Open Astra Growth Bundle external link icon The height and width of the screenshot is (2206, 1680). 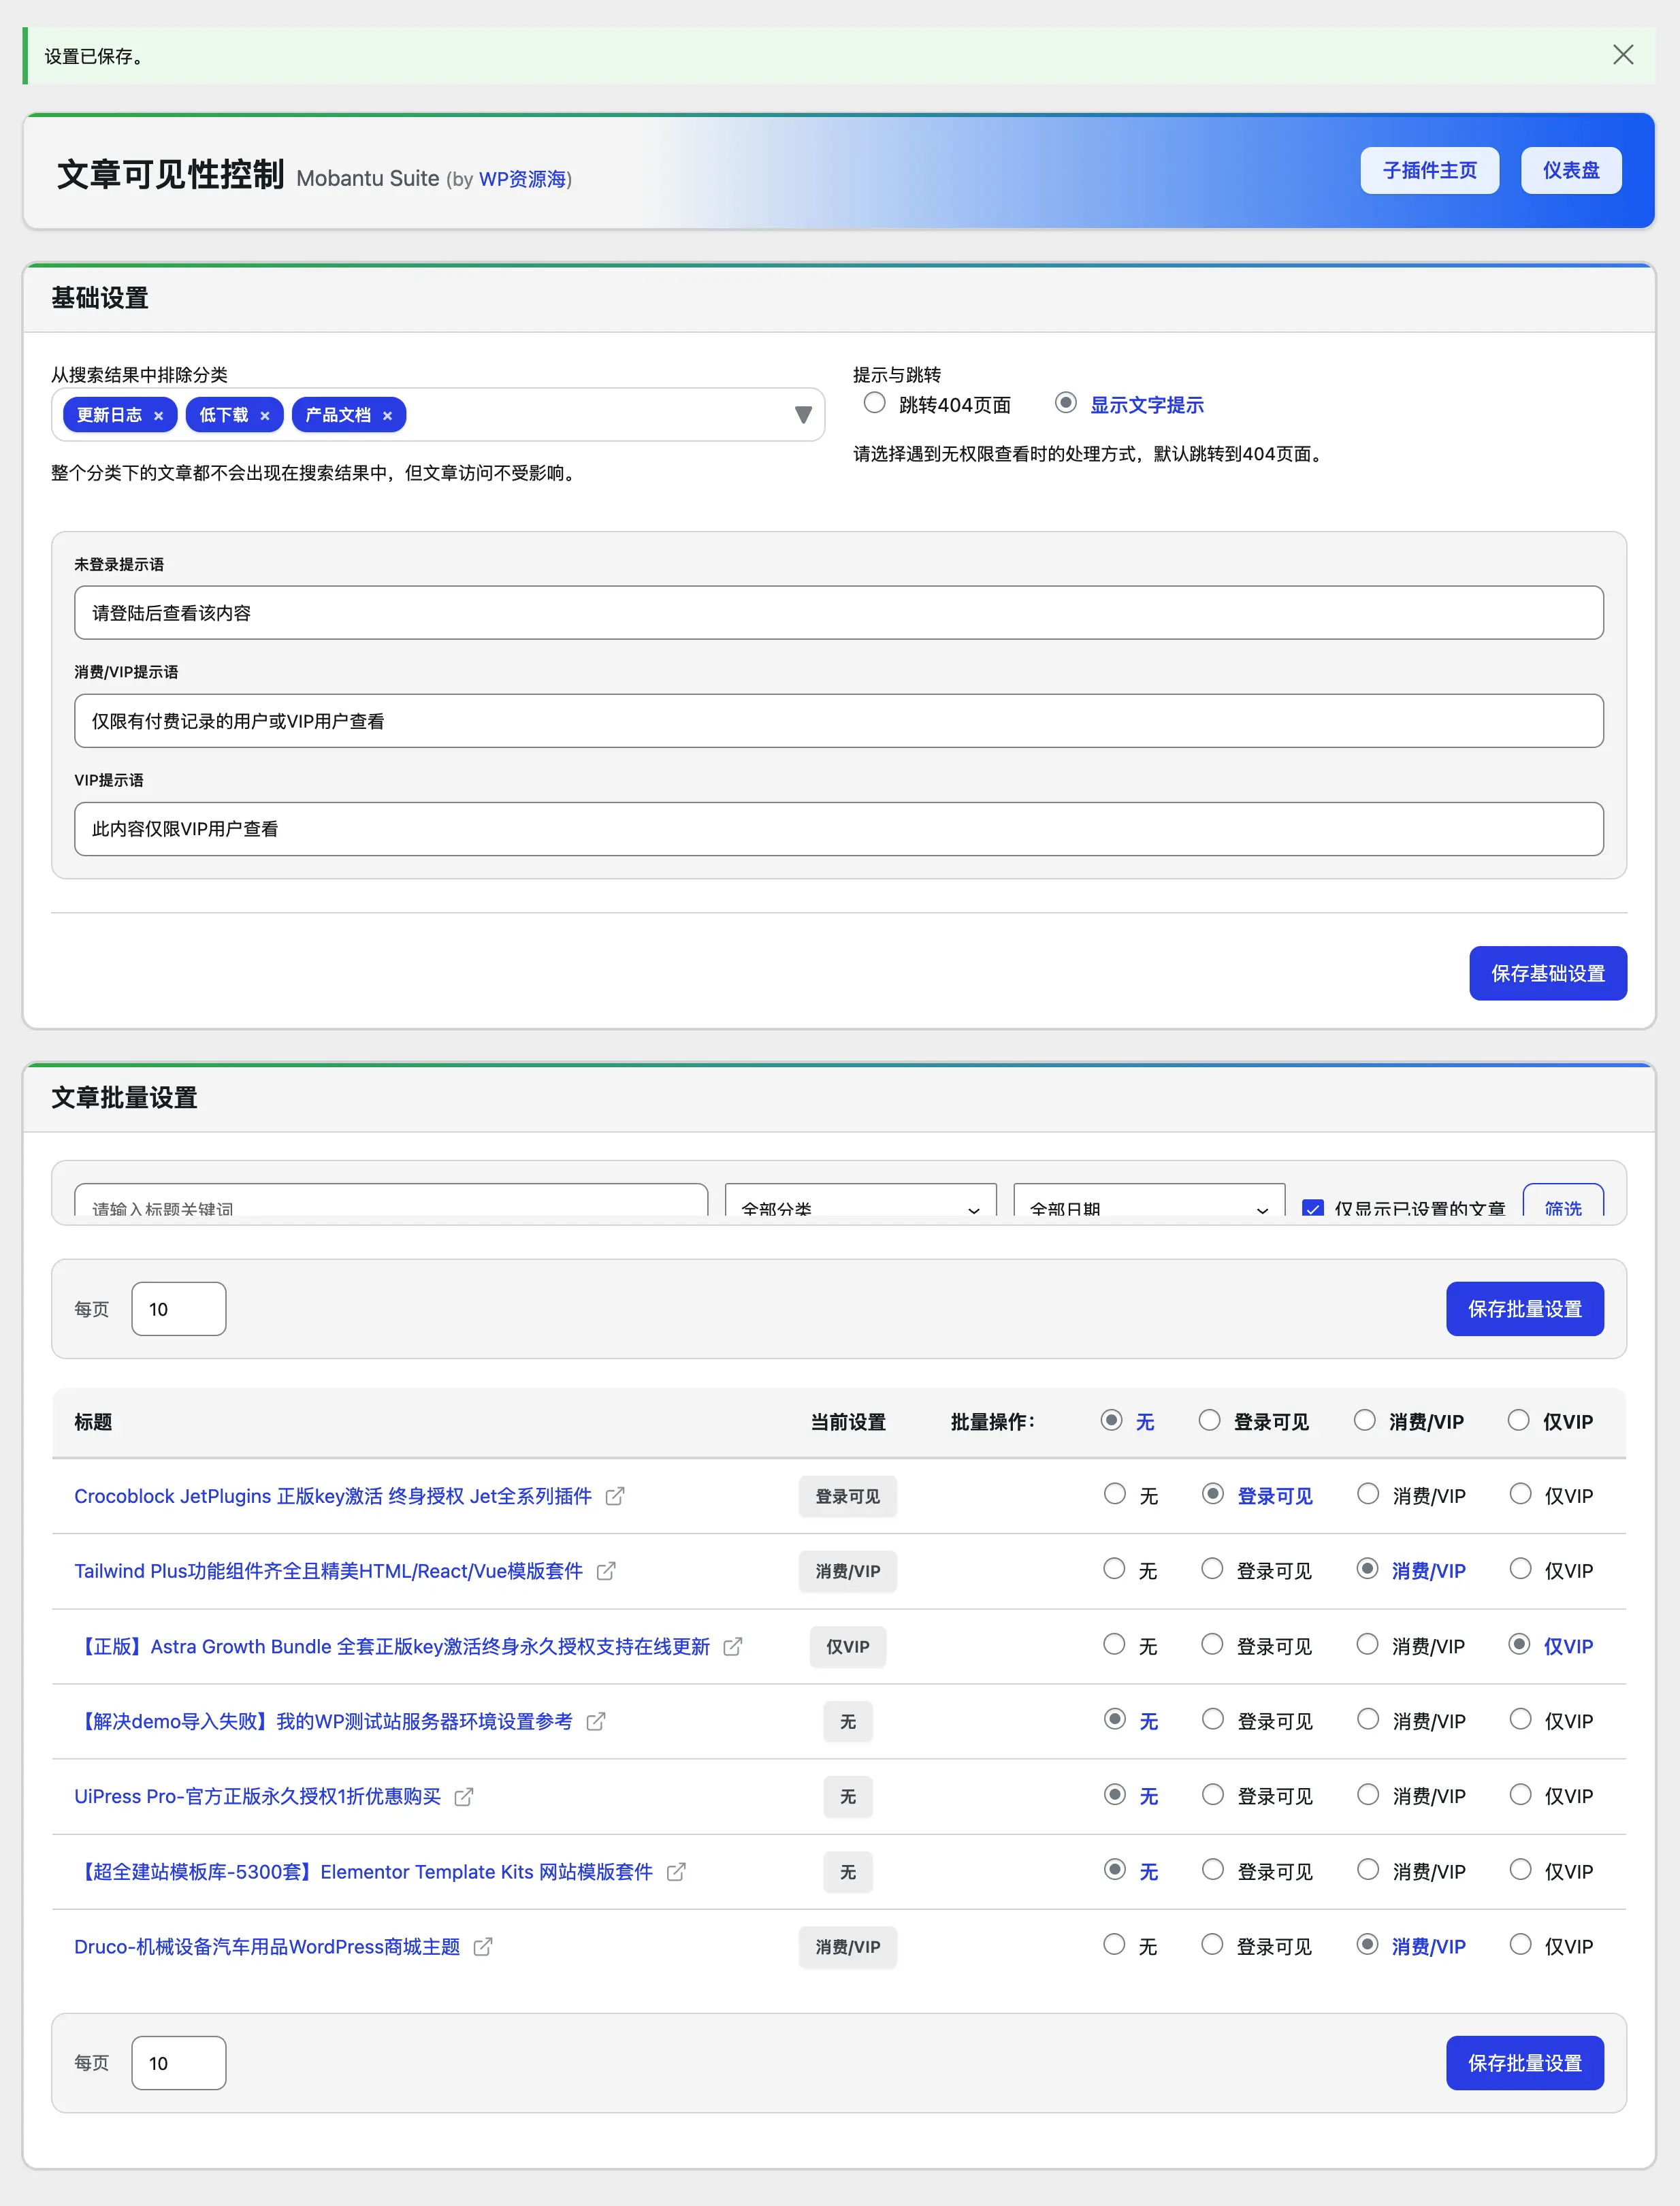coord(732,1646)
